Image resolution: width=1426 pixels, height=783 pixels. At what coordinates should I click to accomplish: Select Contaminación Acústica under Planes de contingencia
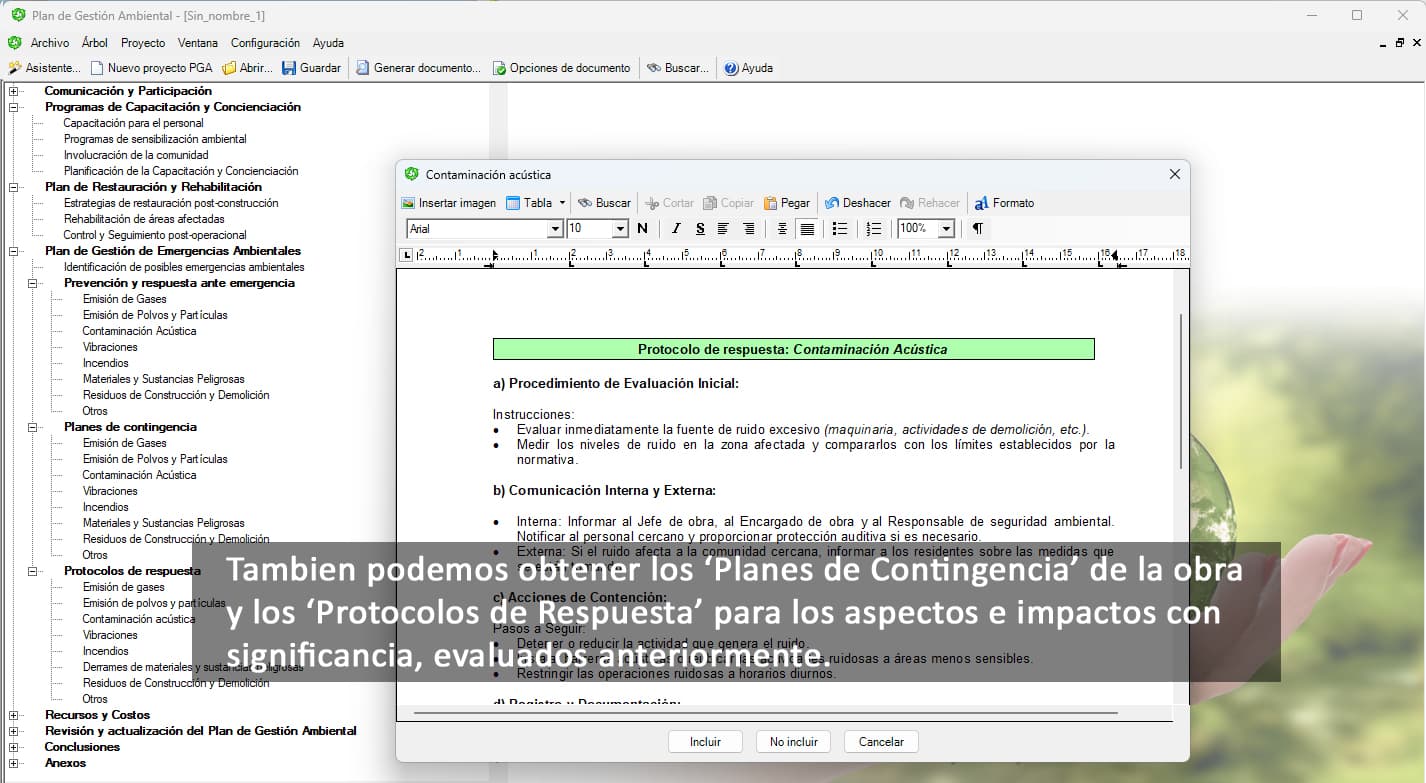click(x=139, y=475)
